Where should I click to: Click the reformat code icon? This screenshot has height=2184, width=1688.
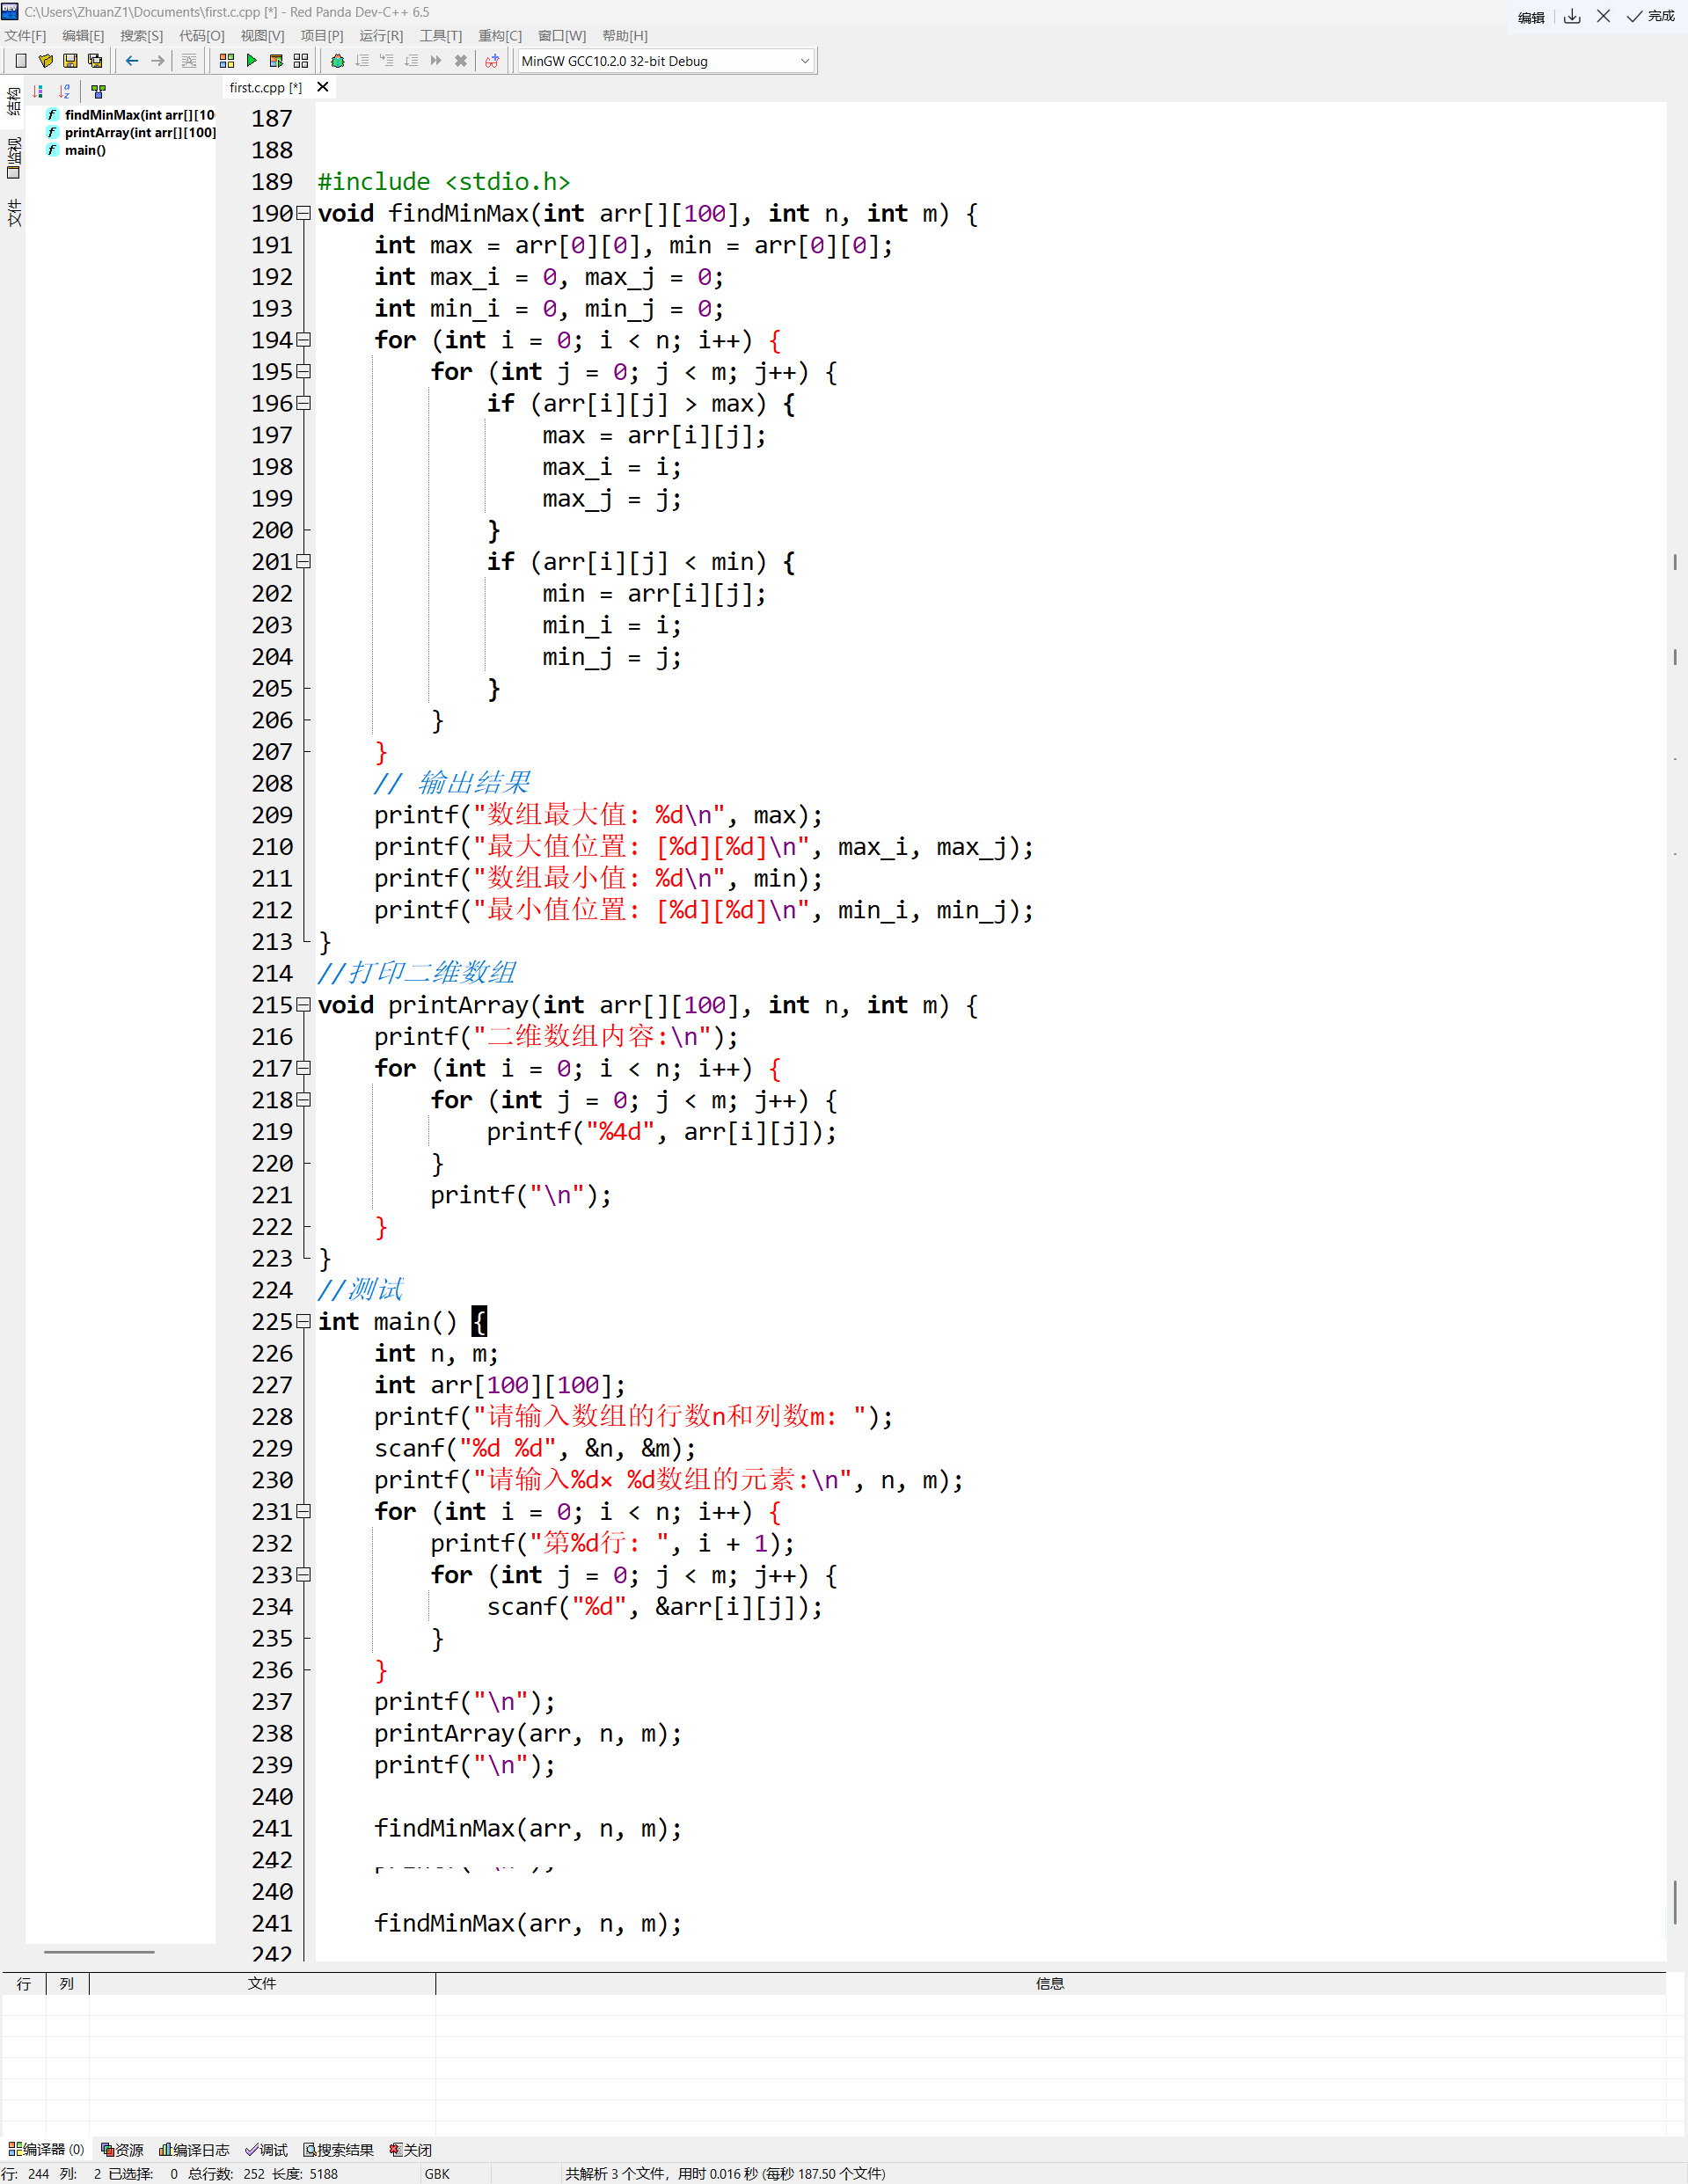tap(189, 61)
